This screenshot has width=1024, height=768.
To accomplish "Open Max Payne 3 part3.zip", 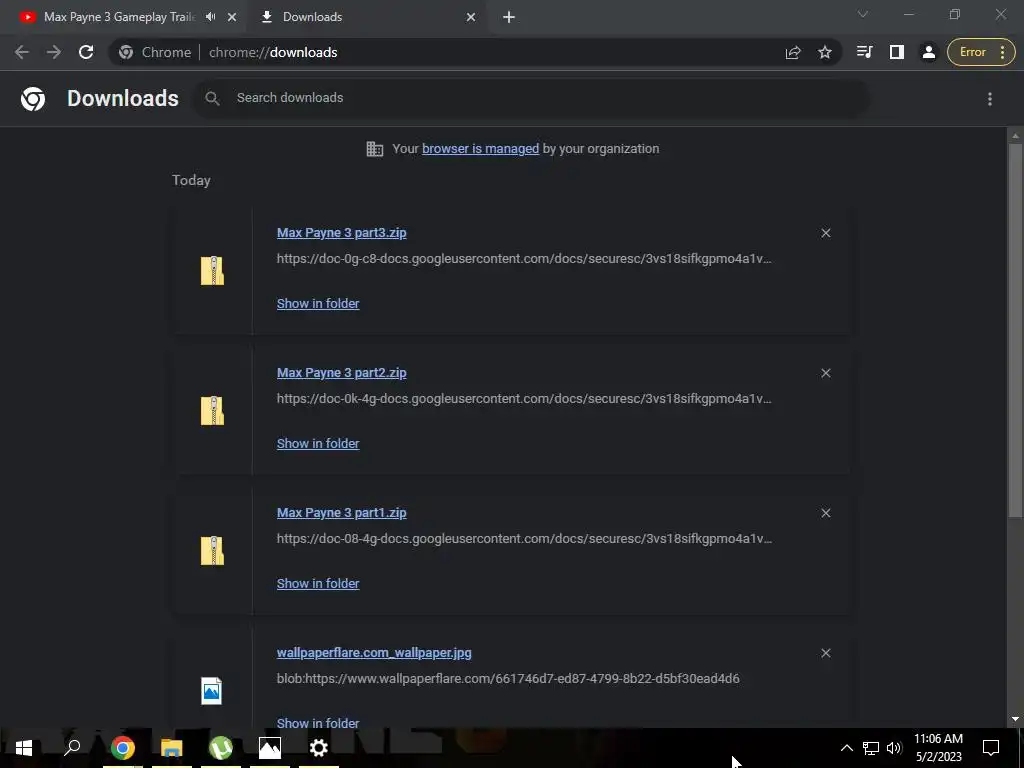I will click(342, 232).
